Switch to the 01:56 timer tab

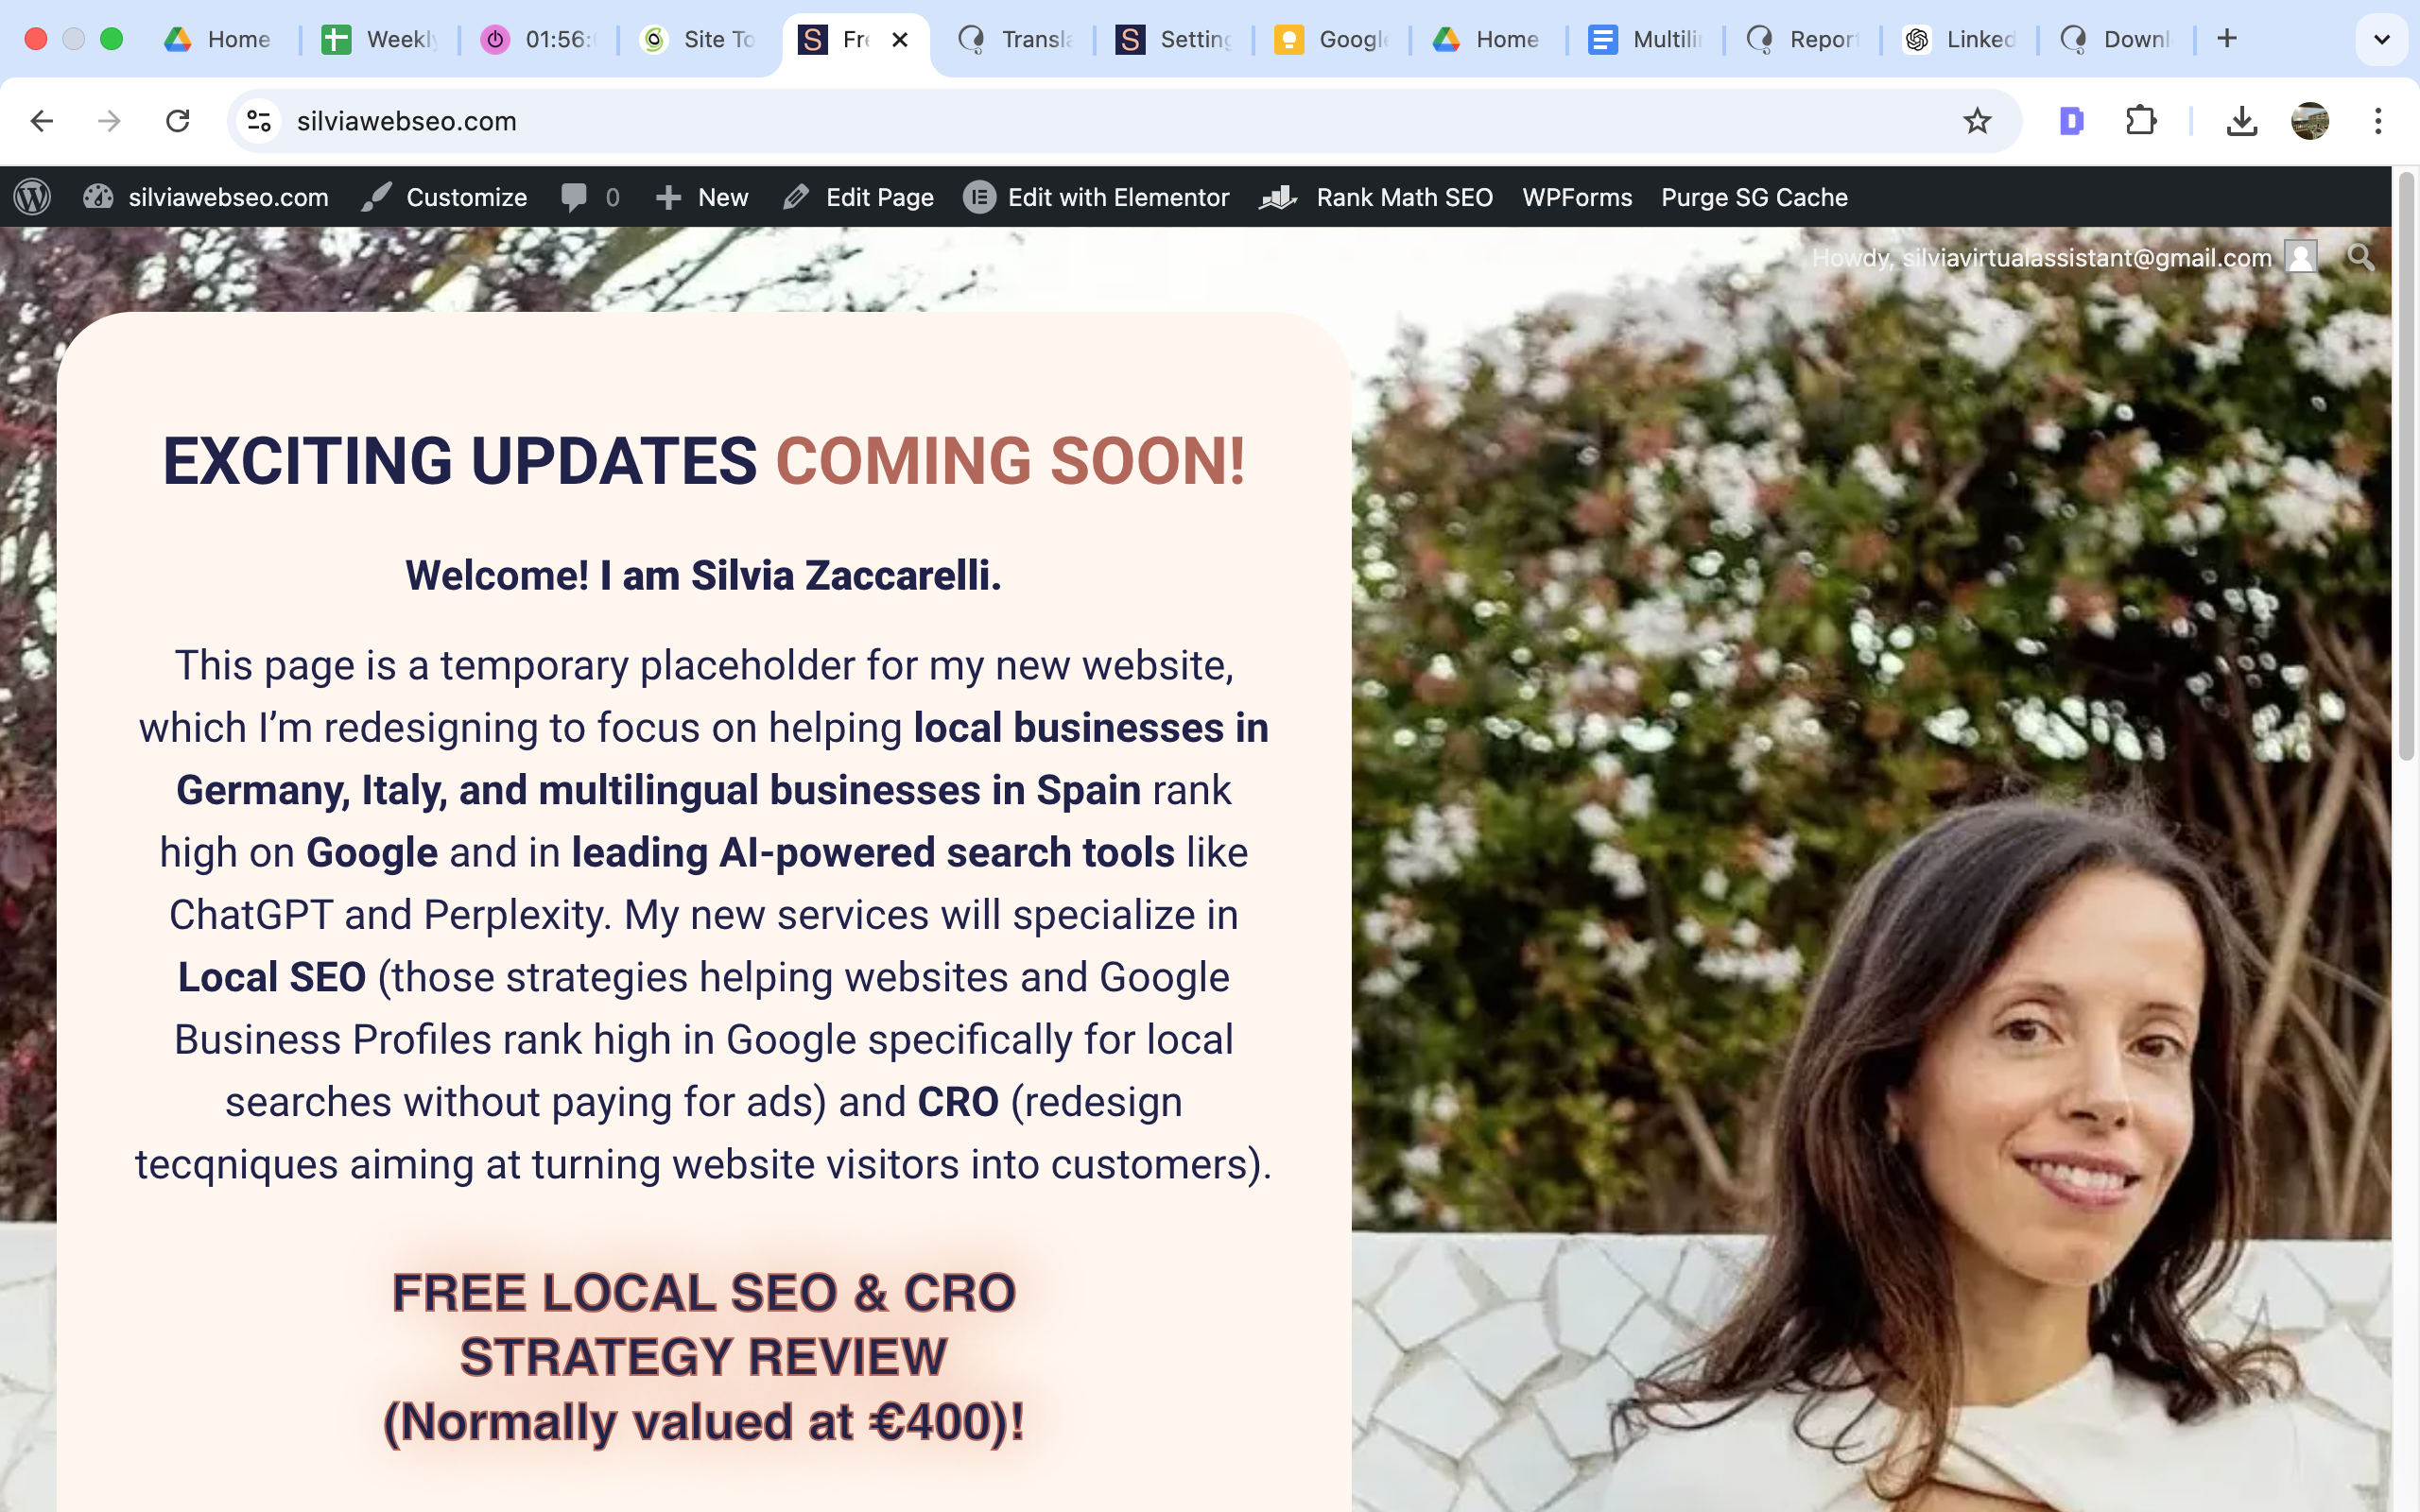pyautogui.click(x=538, y=39)
